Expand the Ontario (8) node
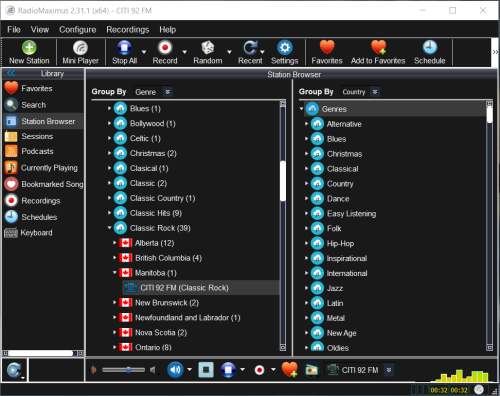 pos(114,347)
